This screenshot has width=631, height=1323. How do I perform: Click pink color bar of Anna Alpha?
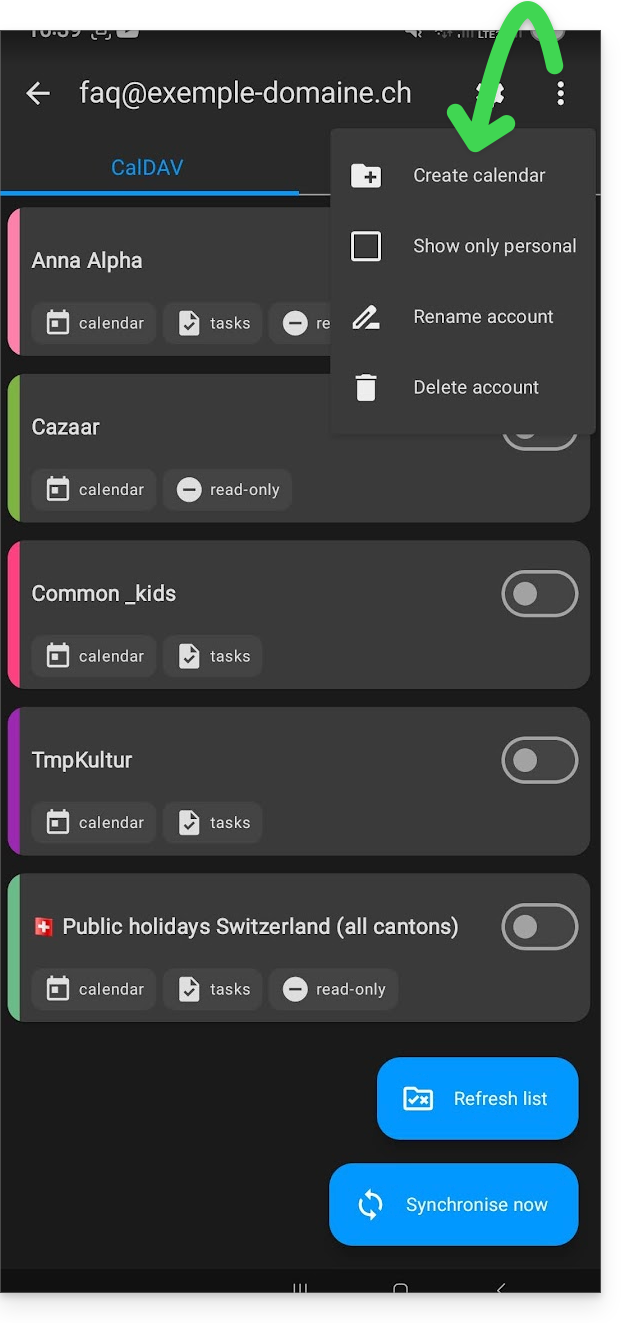click(13, 281)
